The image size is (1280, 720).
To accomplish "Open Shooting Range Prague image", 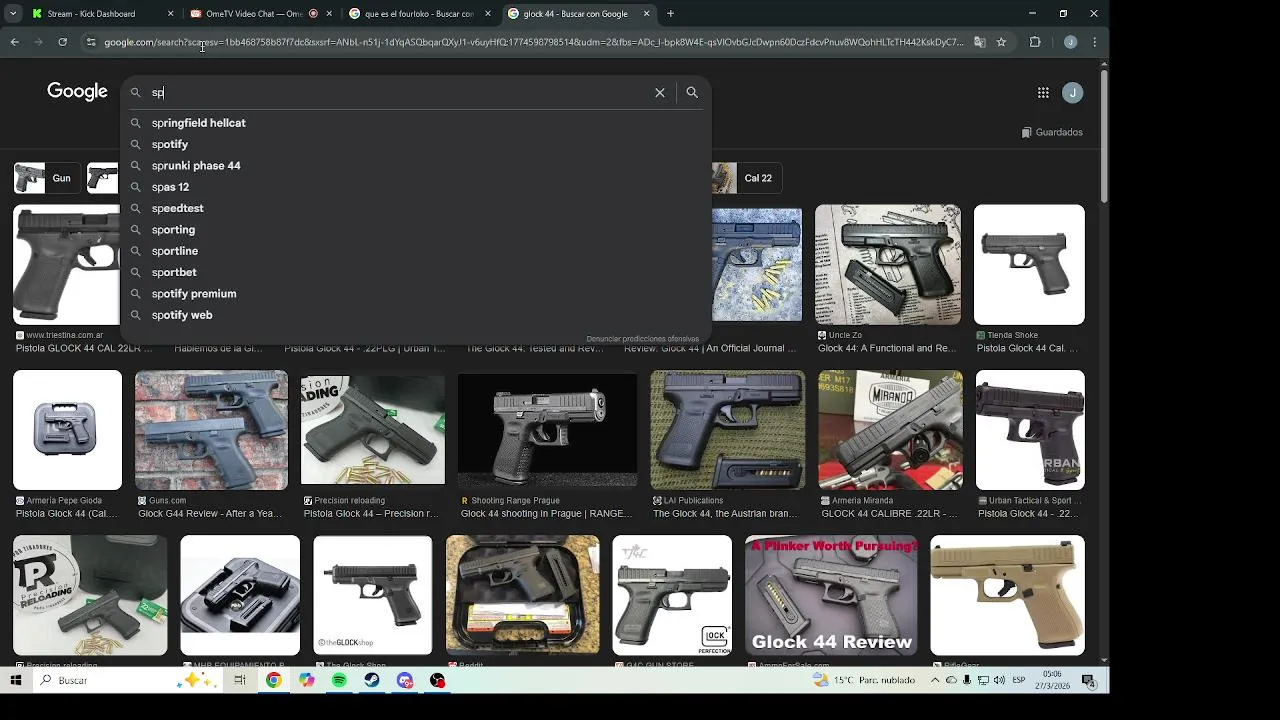I will point(547,430).
